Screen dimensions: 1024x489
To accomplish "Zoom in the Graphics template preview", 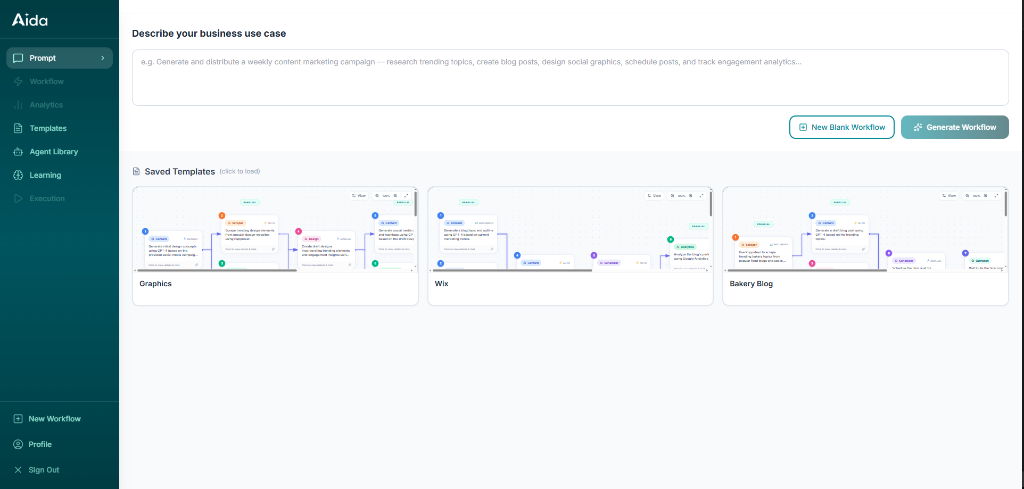I will click(395, 196).
